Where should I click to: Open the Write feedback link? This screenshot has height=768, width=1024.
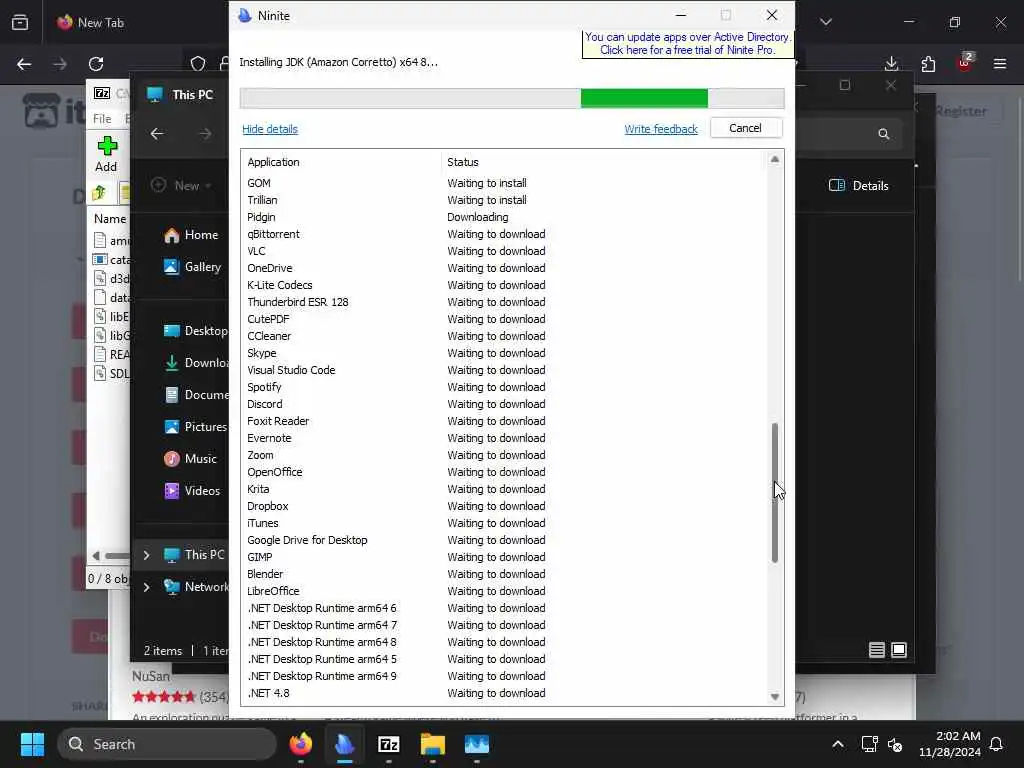tap(661, 129)
